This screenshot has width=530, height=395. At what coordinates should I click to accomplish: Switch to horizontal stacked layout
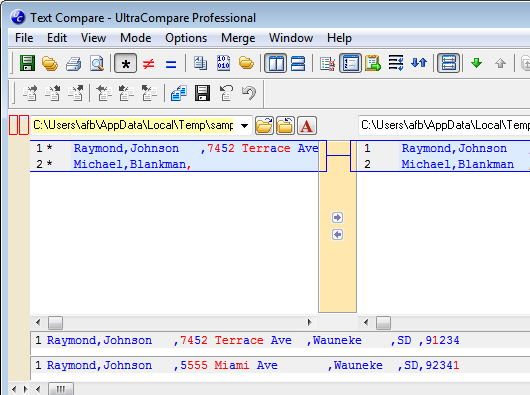pos(298,63)
